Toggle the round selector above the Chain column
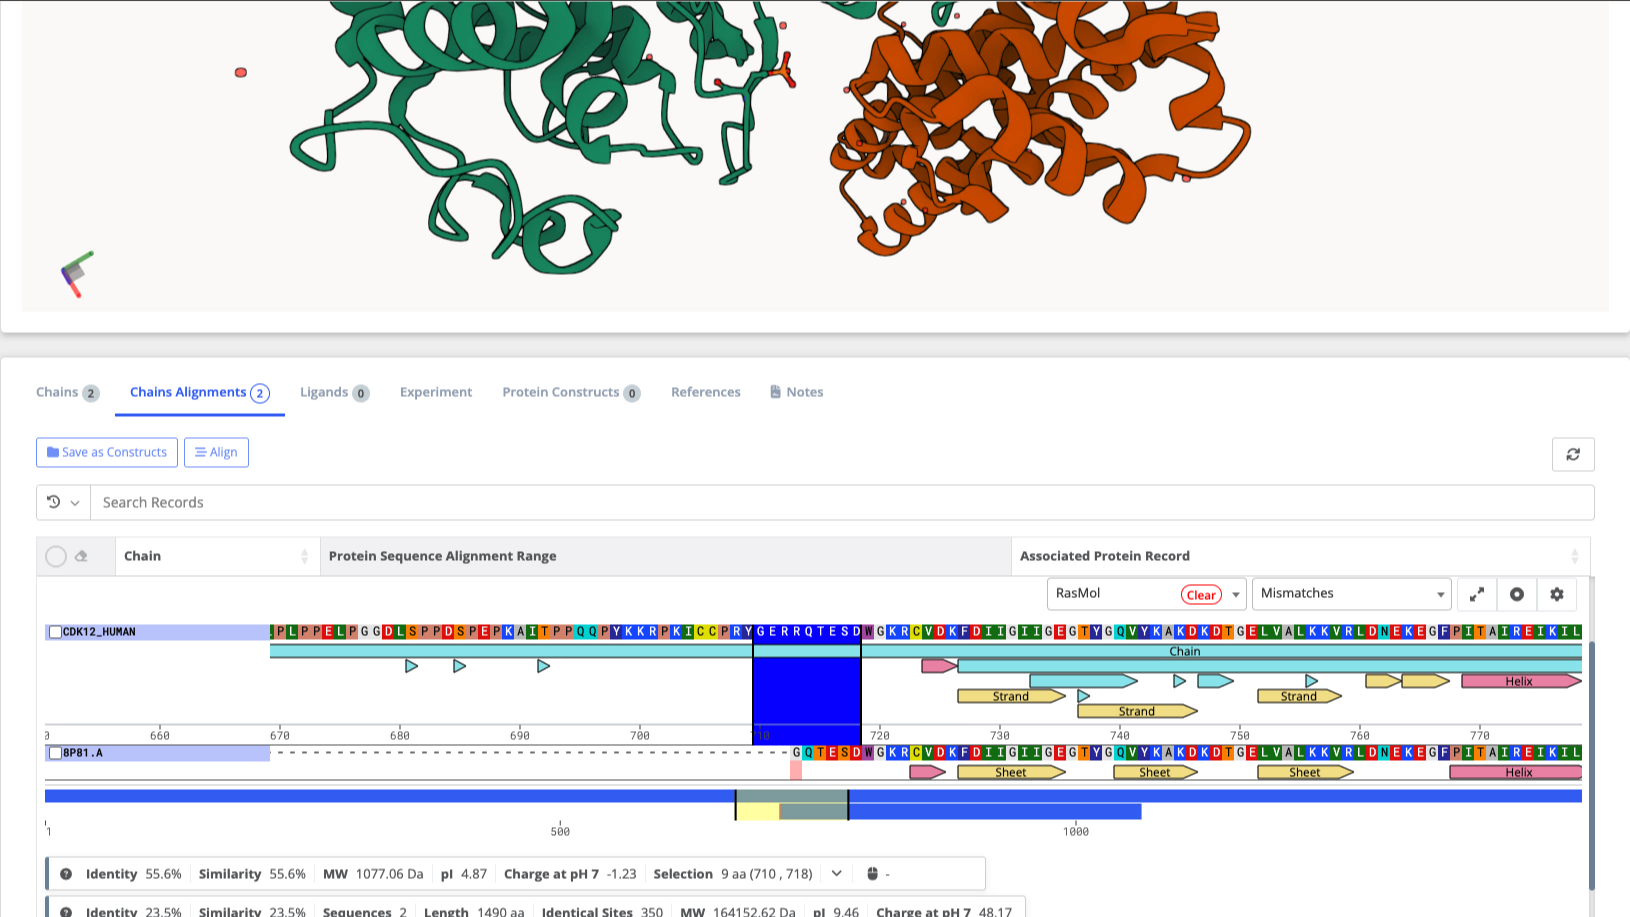This screenshot has width=1630, height=917. tap(56, 556)
